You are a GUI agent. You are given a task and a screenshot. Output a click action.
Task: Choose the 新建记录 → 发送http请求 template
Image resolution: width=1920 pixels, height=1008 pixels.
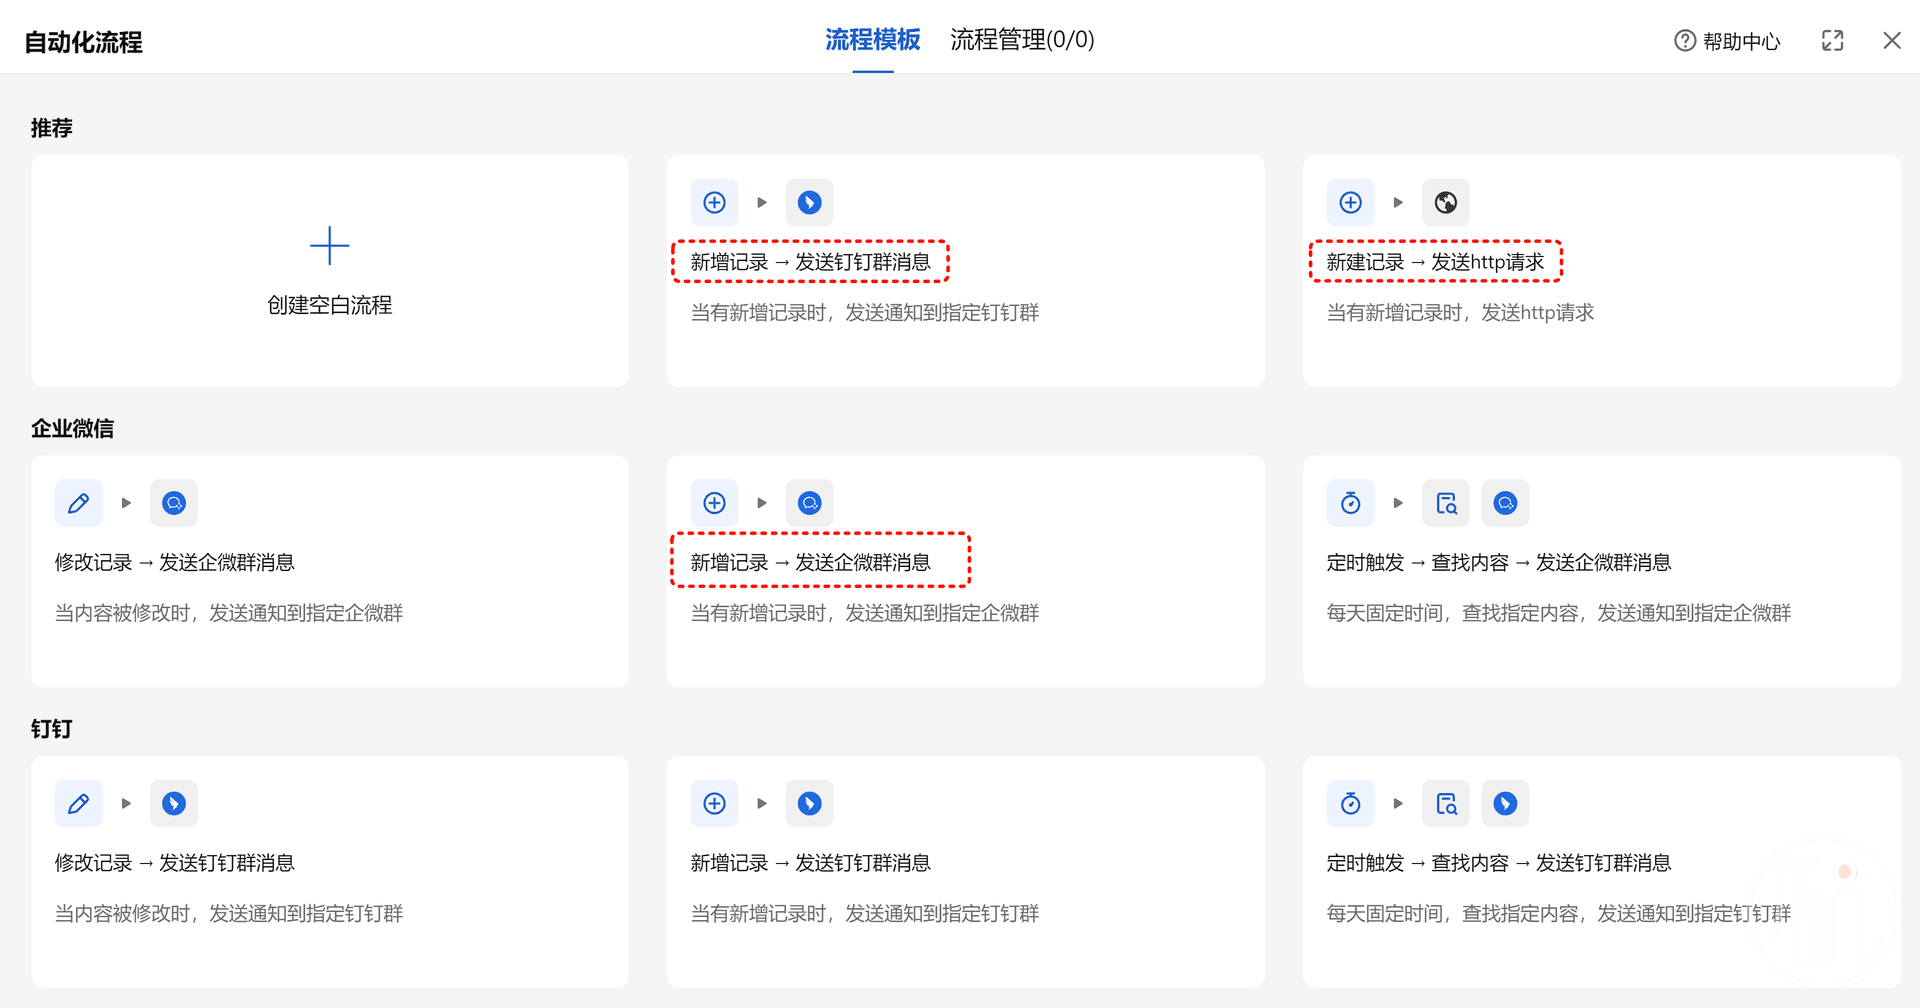coord(1435,262)
